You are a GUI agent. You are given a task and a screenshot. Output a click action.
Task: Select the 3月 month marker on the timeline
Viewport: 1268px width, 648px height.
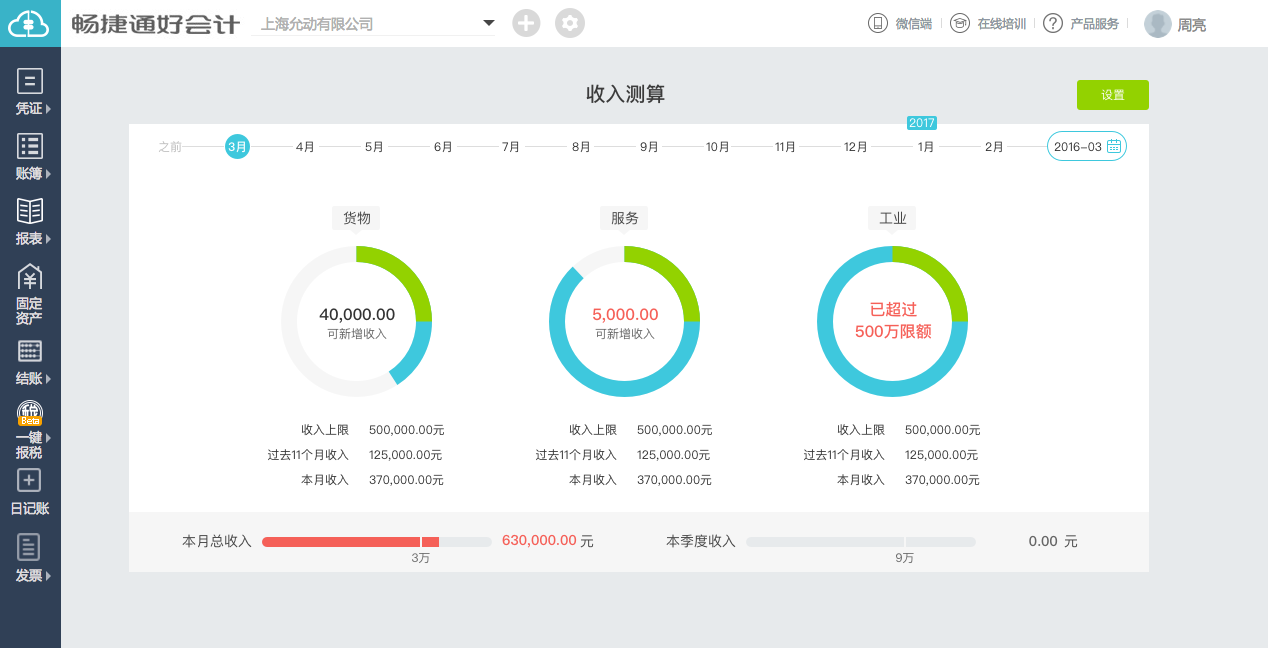coord(237,146)
